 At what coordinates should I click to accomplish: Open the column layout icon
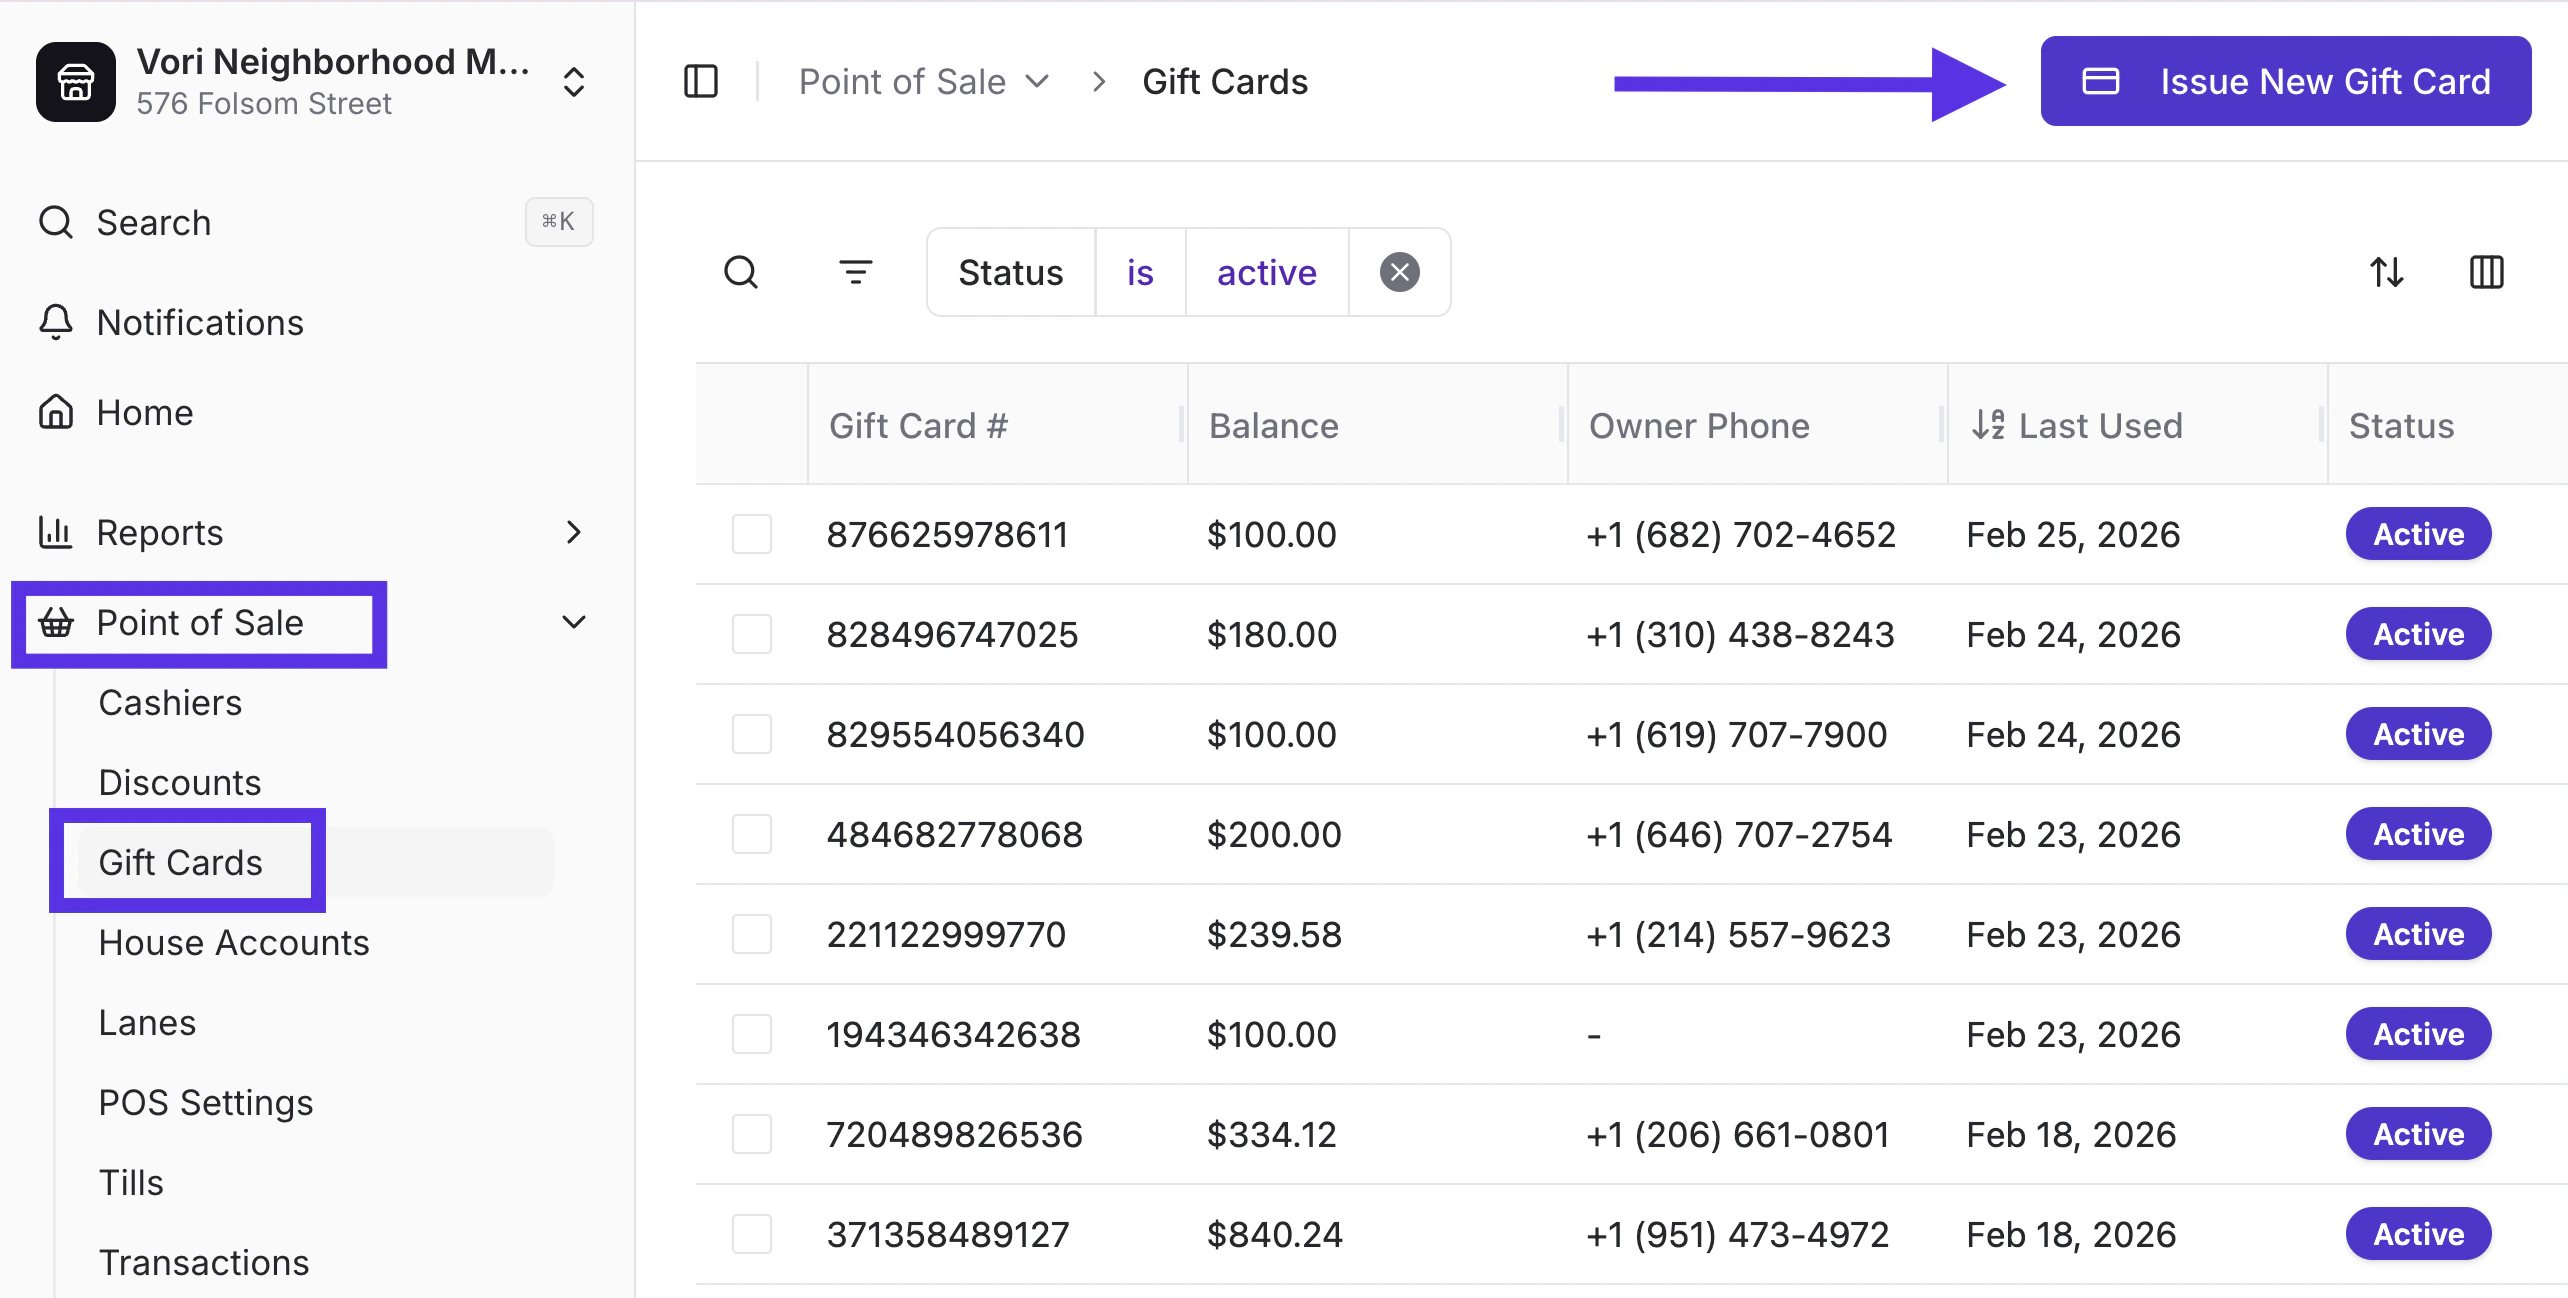[2486, 272]
